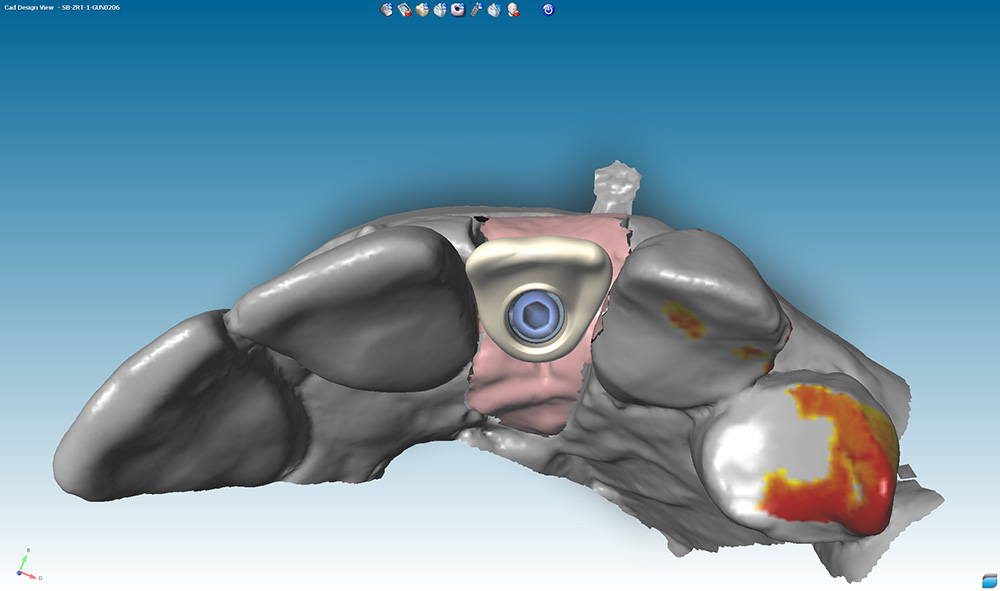1000x591 pixels.
Task: Click the blue circular power icon
Action: pyautogui.click(x=548, y=9)
